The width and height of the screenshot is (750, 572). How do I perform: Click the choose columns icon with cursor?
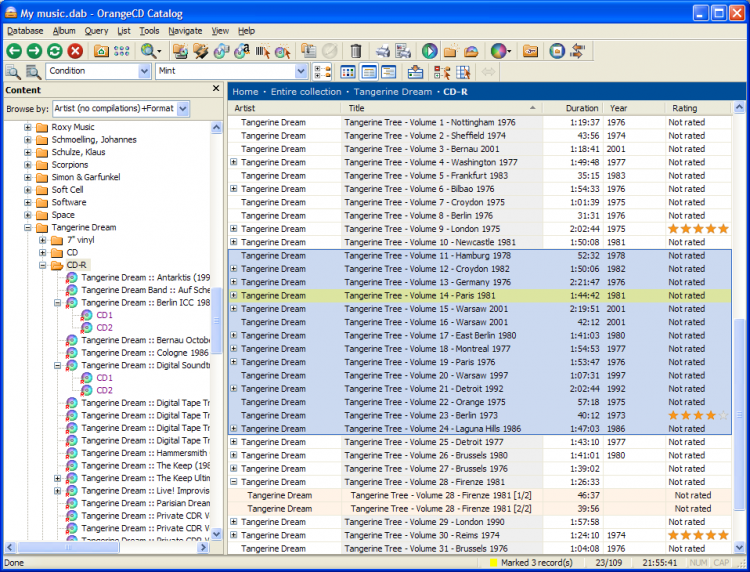click(x=463, y=72)
